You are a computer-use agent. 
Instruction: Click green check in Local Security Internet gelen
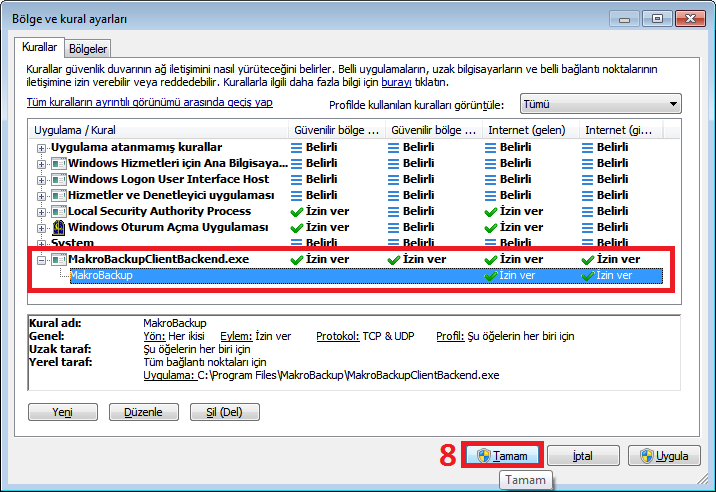point(491,212)
